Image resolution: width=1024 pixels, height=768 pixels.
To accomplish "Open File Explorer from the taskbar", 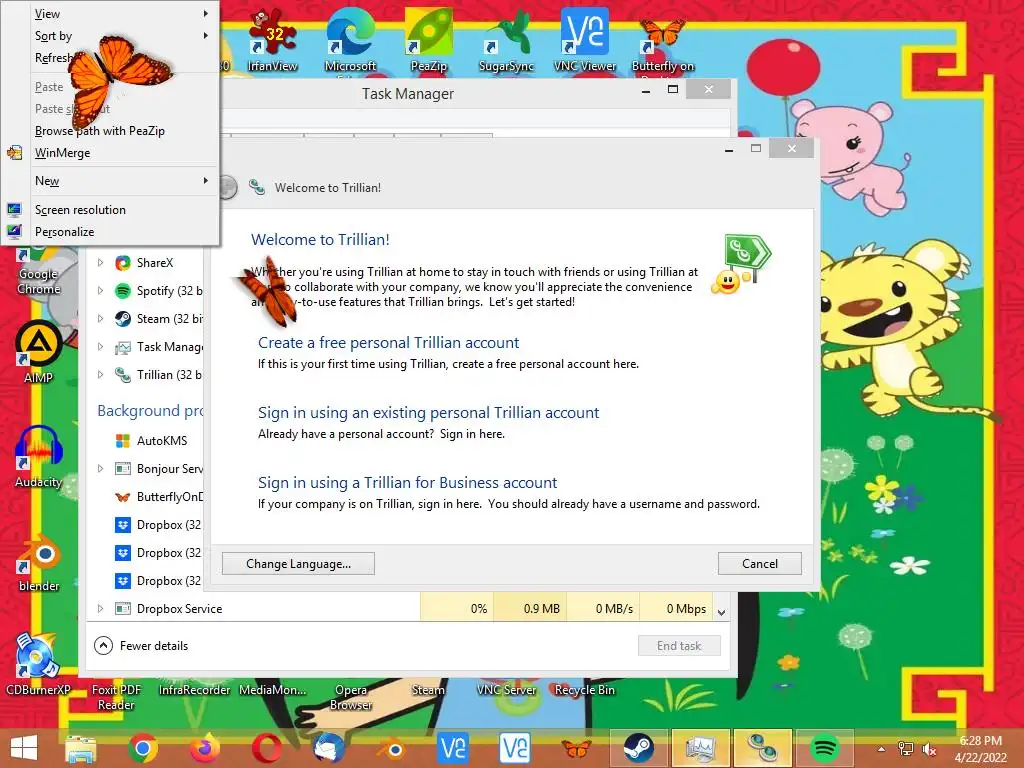I will (x=80, y=748).
